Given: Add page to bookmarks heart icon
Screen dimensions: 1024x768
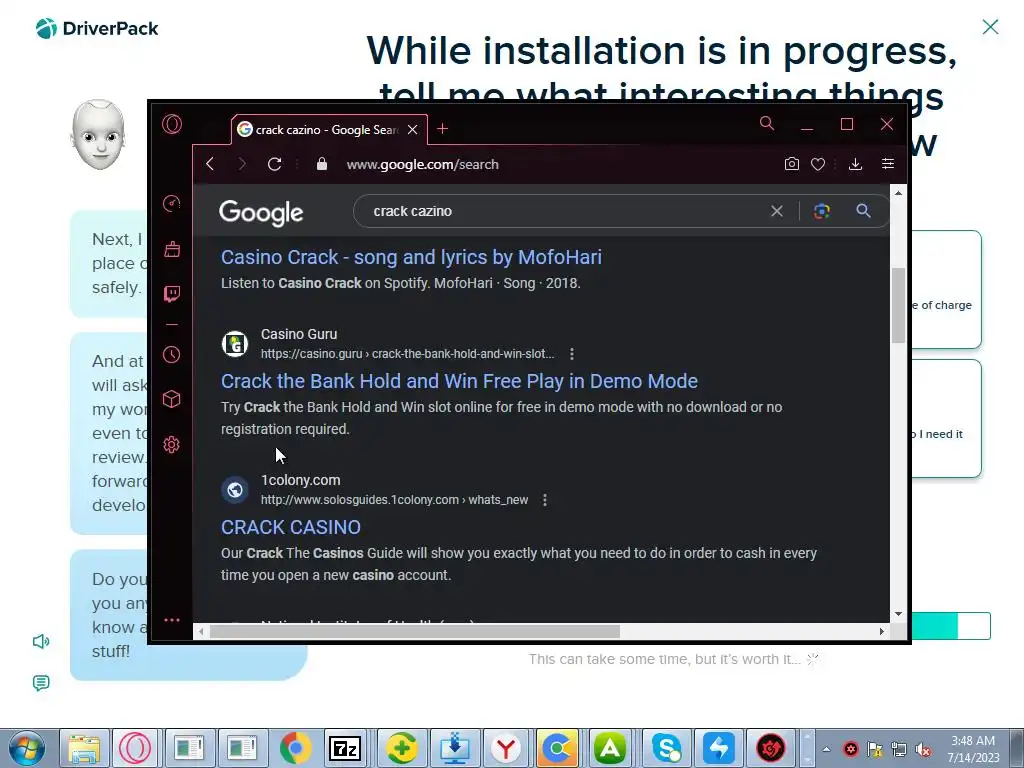Looking at the screenshot, I should coord(818,165).
